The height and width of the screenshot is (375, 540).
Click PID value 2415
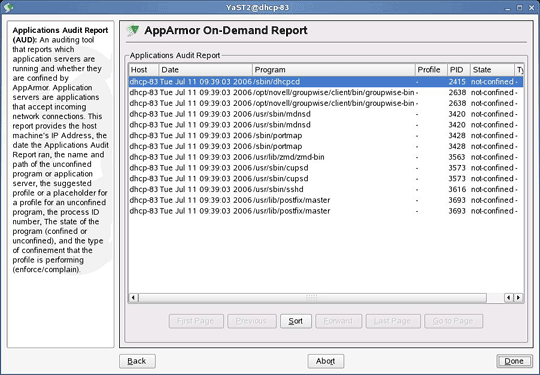click(457, 82)
